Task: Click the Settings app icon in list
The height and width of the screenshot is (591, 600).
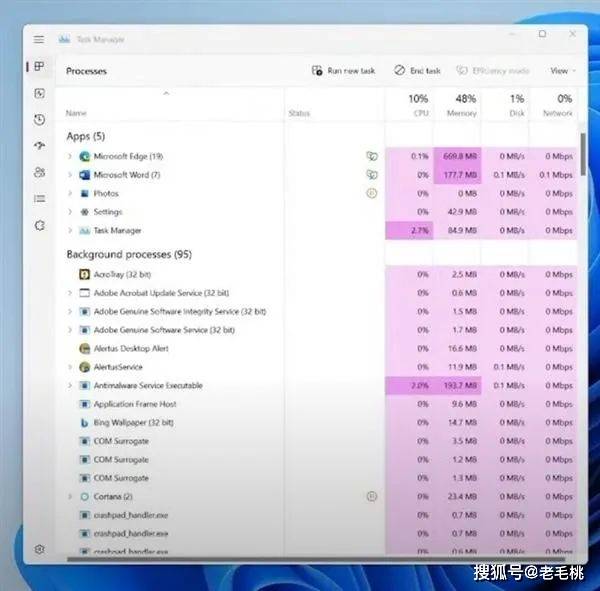Action: pos(84,212)
